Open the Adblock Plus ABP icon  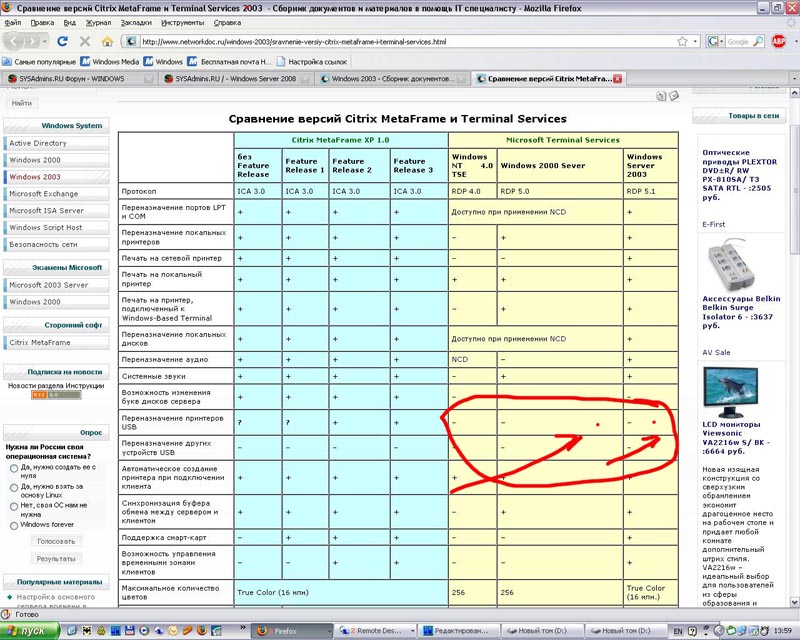coord(779,41)
